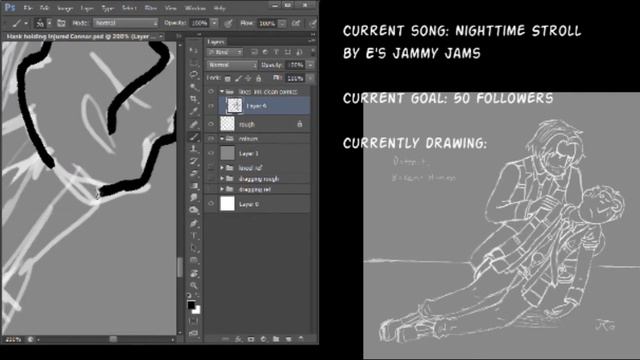Open the Brush Preset picker arrow
Image resolution: width=640 pixels, height=360 pixels.
click(x=49, y=23)
